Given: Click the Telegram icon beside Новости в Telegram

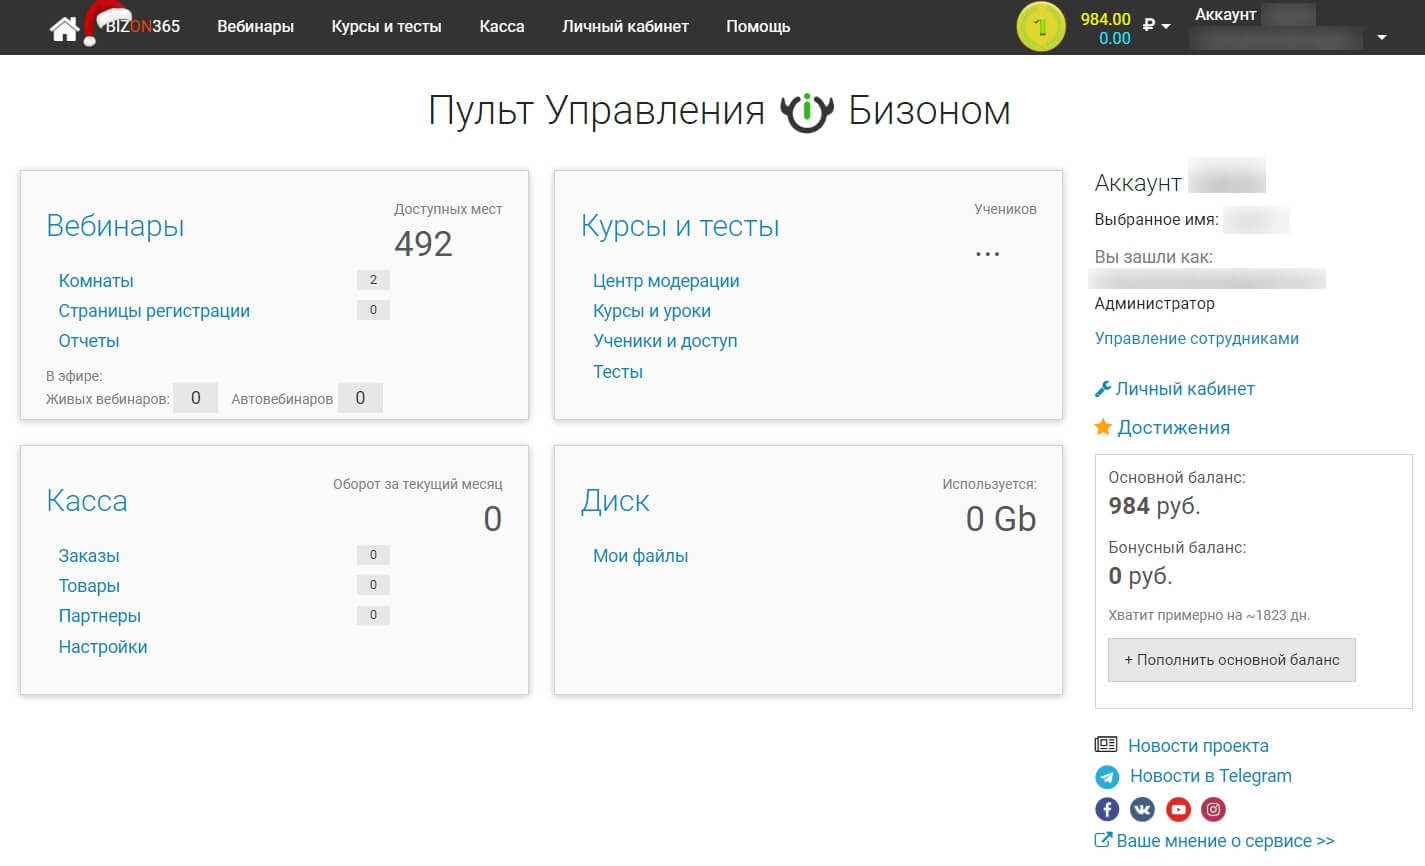Looking at the screenshot, I should 1107,776.
